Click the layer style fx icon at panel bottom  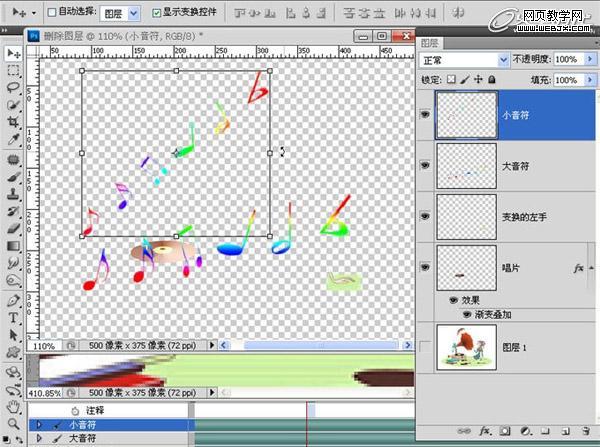click(x=485, y=431)
